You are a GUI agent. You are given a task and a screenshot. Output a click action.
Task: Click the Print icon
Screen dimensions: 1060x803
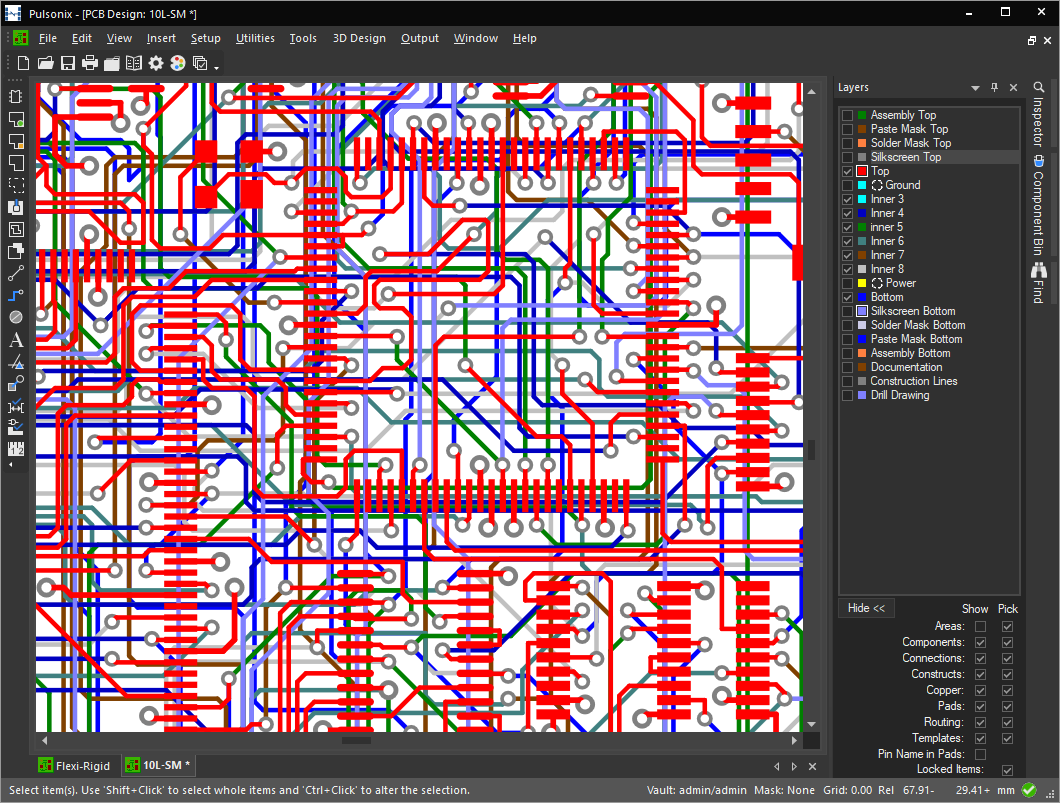point(90,64)
